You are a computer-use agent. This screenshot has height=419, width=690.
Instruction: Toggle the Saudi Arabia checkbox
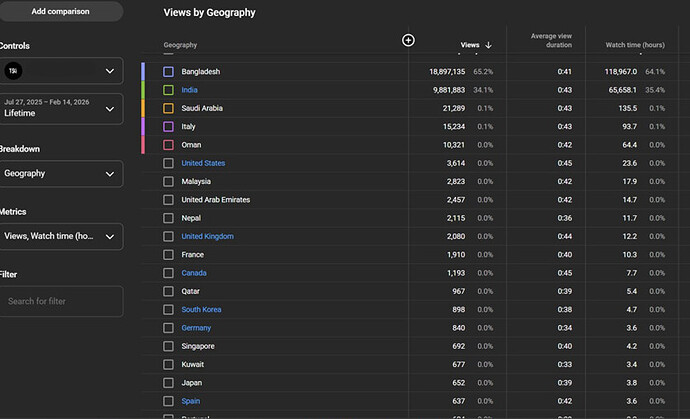(169, 108)
